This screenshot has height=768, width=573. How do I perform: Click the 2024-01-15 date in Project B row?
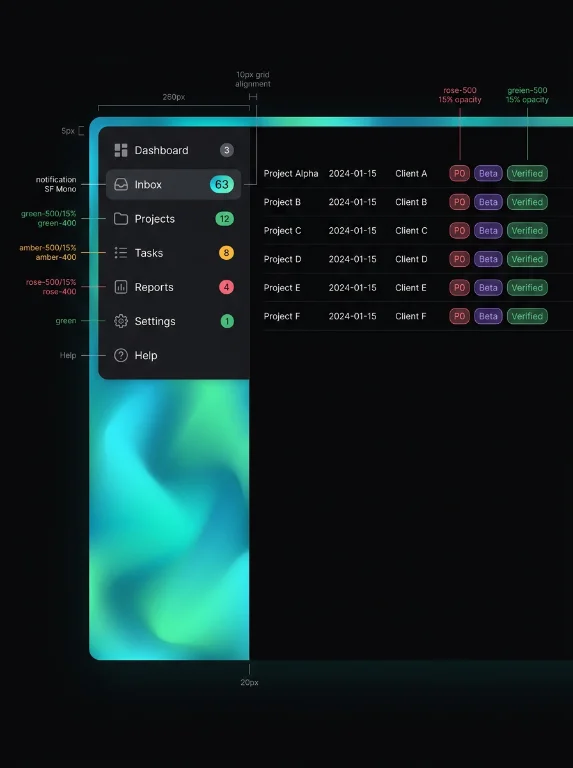click(x=353, y=202)
